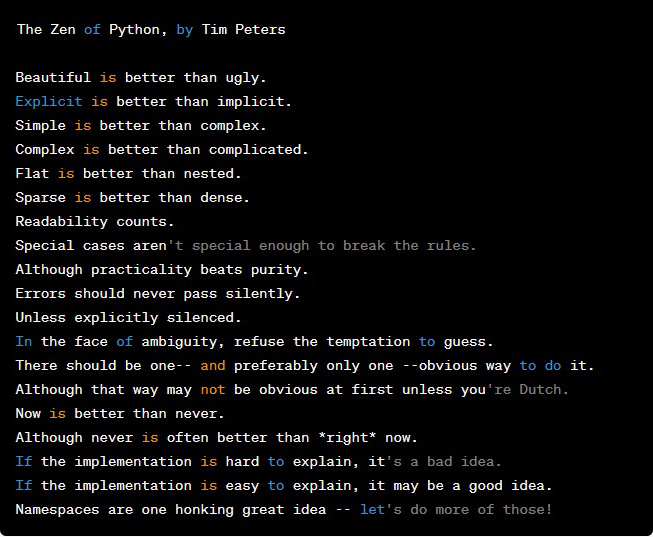Click the name 'Tim Peters'
653x537 pixels.
243,30
